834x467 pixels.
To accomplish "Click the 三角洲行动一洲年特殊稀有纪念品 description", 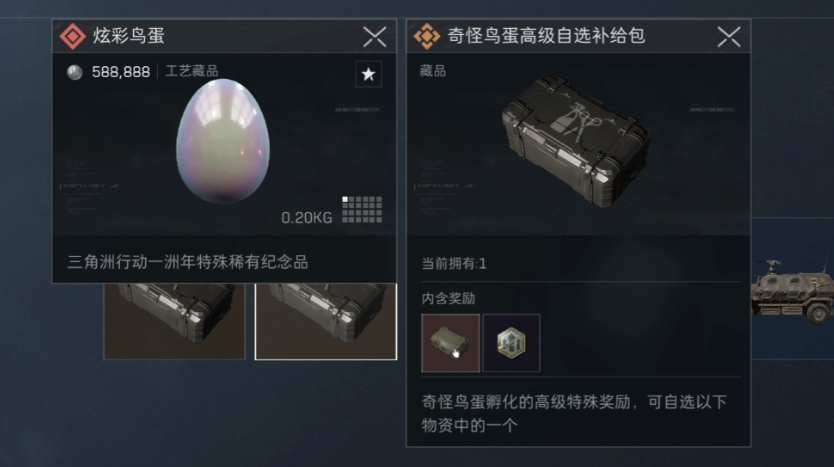I will 188,262.
